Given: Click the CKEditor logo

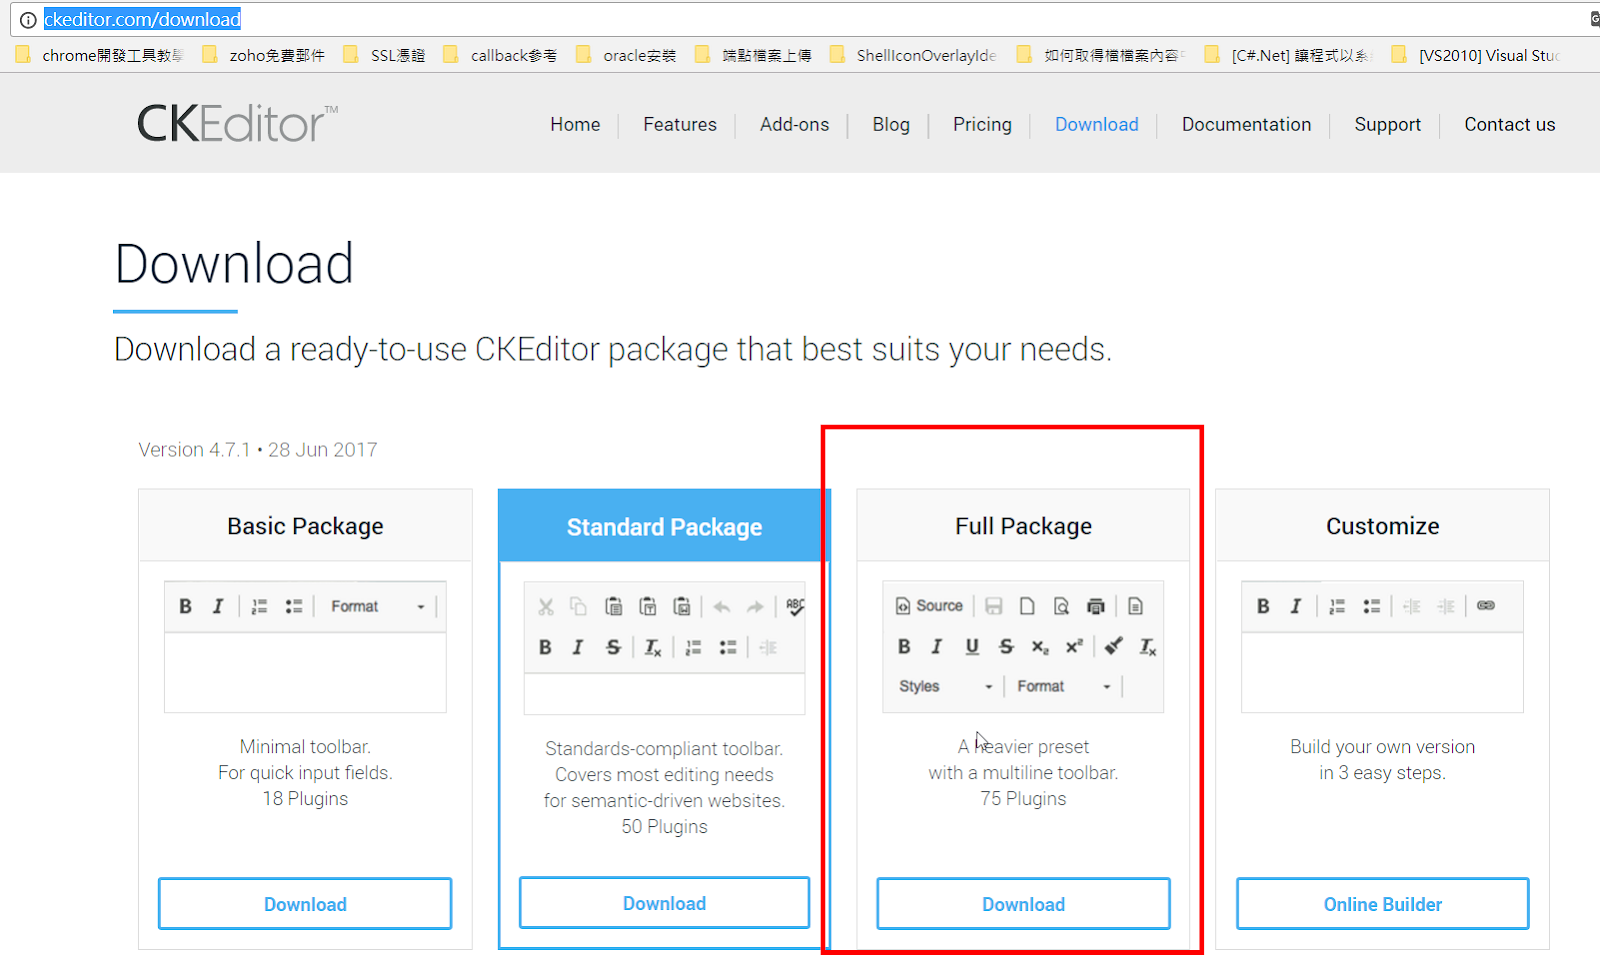Looking at the screenshot, I should (x=237, y=124).
